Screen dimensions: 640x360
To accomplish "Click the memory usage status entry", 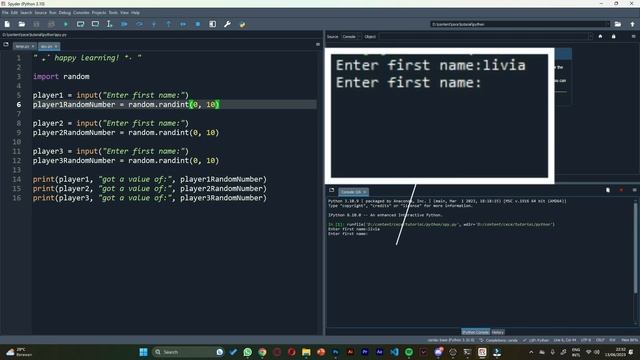I will pos(629,340).
